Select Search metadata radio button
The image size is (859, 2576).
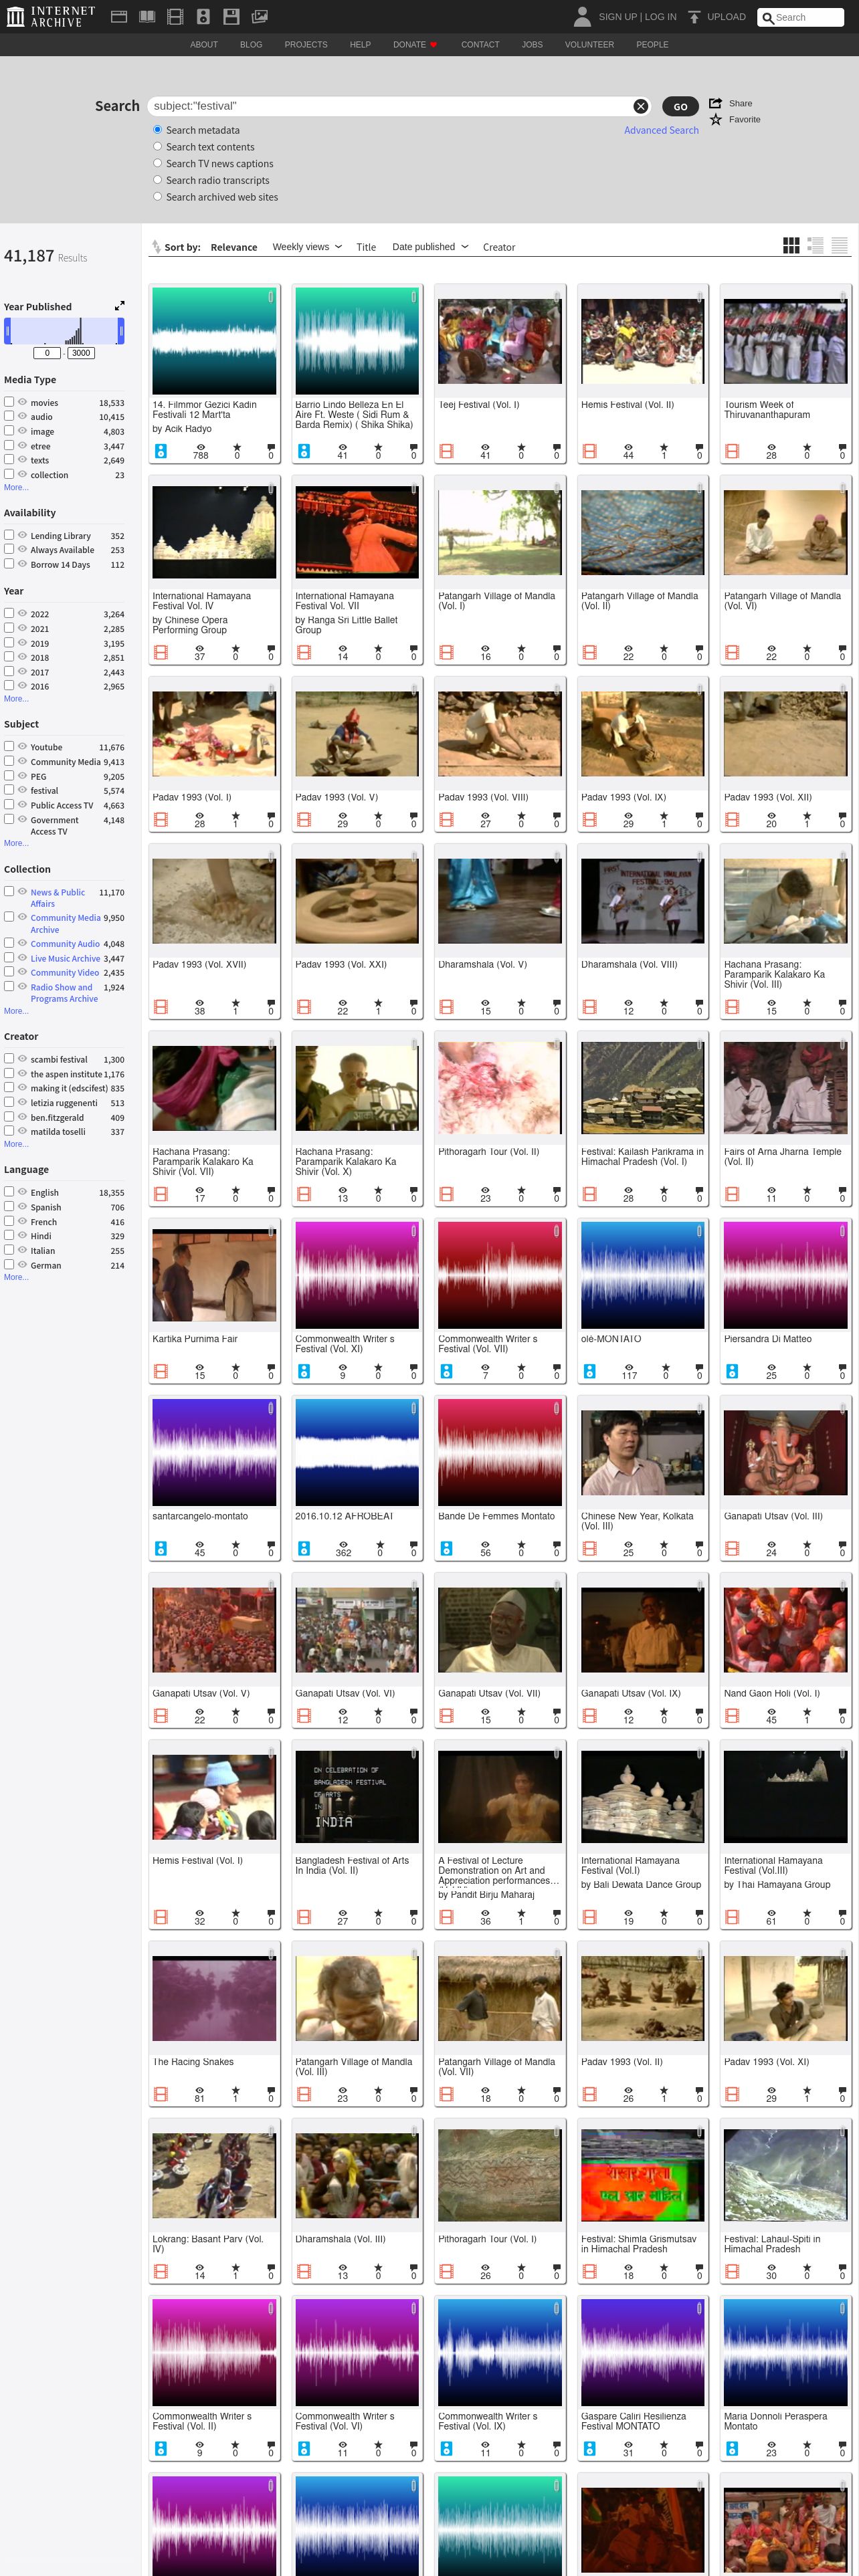click(157, 130)
